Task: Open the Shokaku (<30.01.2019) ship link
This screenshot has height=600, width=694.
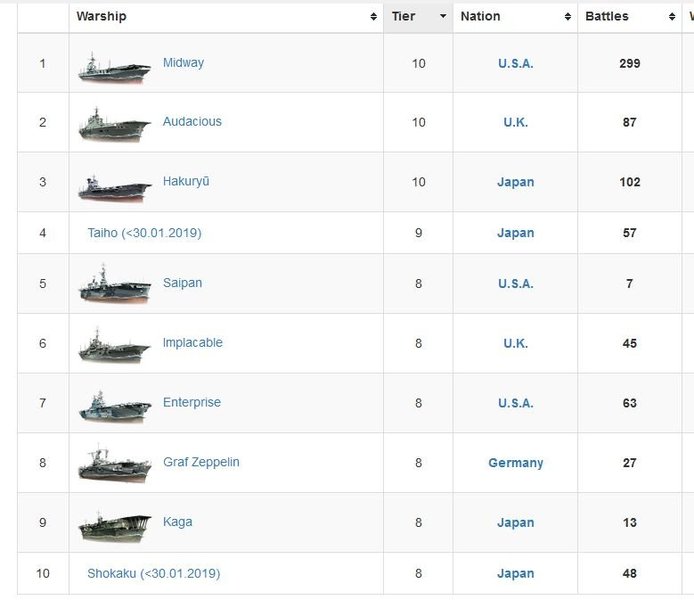Action: pyautogui.click(x=153, y=574)
